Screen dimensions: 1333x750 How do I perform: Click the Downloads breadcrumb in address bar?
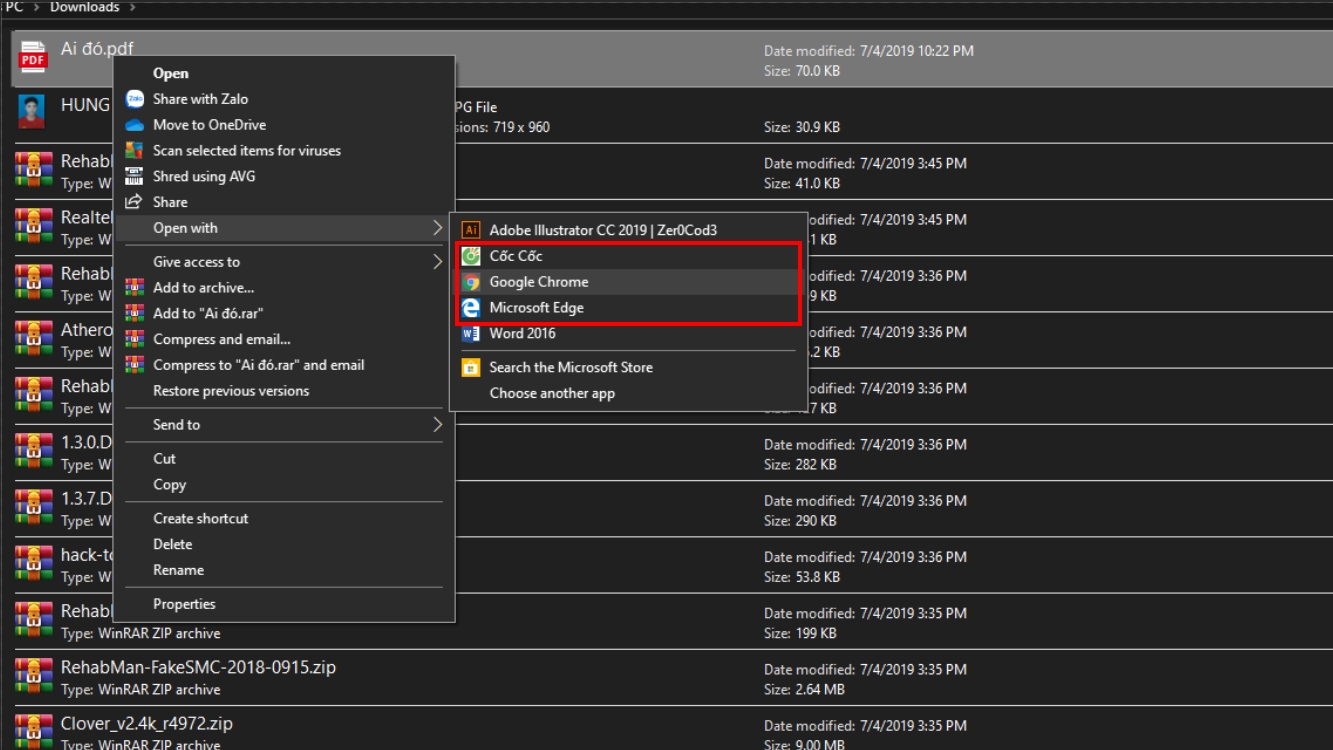point(84,7)
